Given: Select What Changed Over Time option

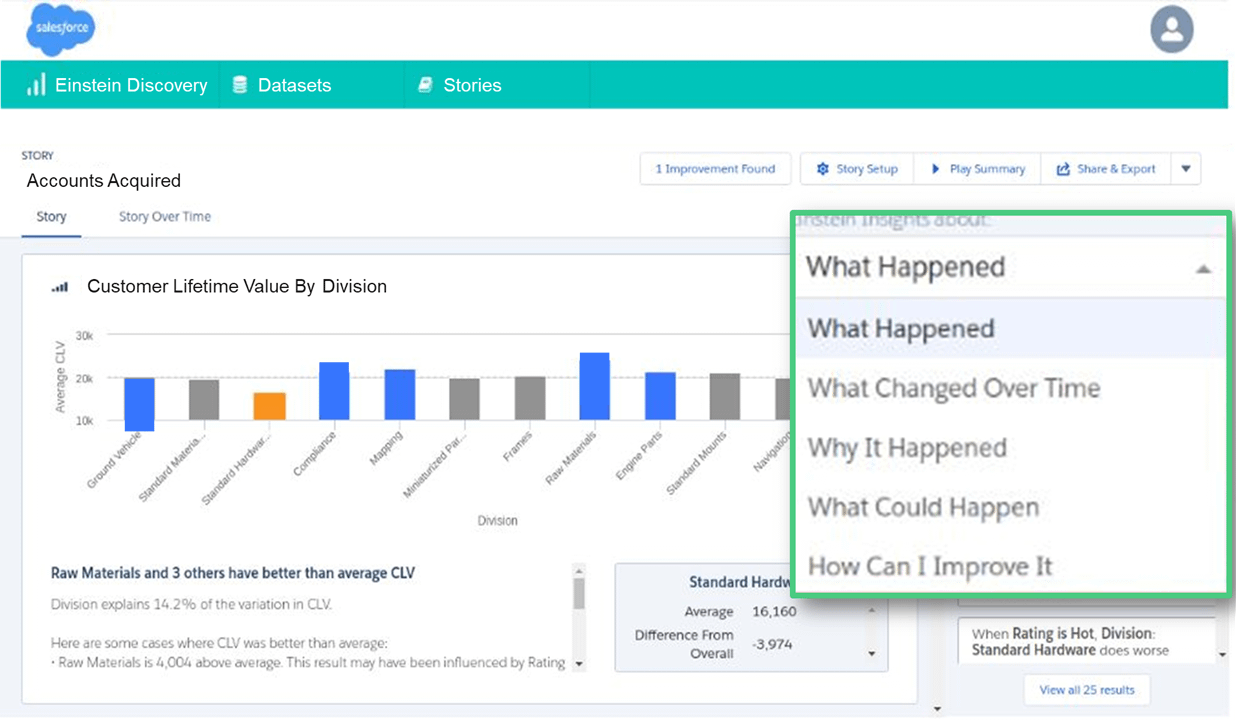Looking at the screenshot, I should click(x=1010, y=388).
